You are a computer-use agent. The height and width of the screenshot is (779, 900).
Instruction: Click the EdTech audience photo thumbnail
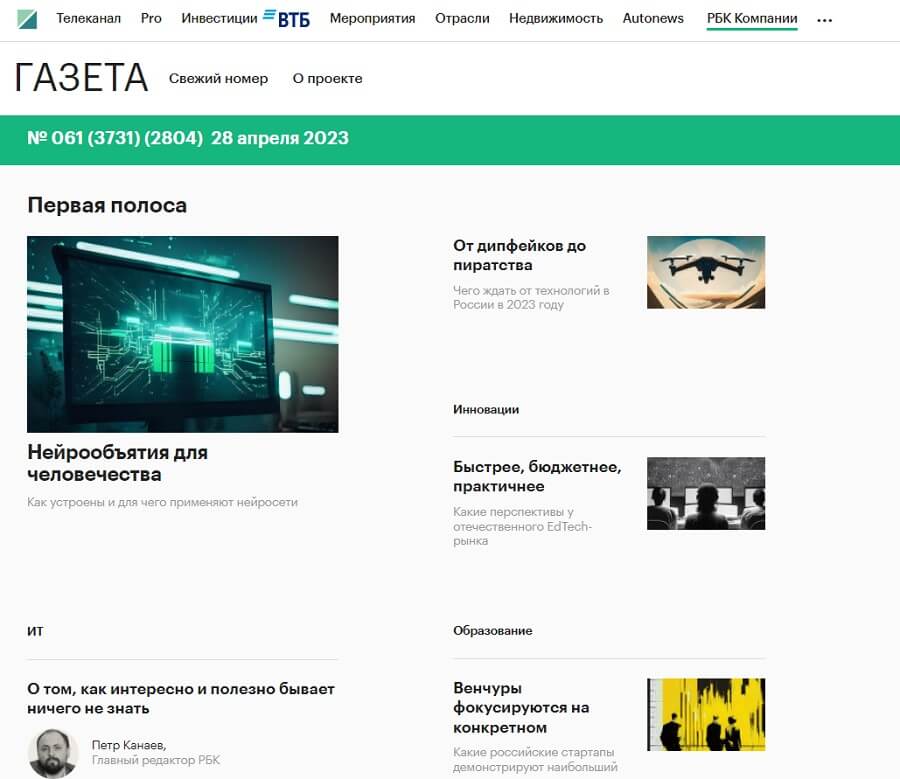pyautogui.click(x=705, y=492)
